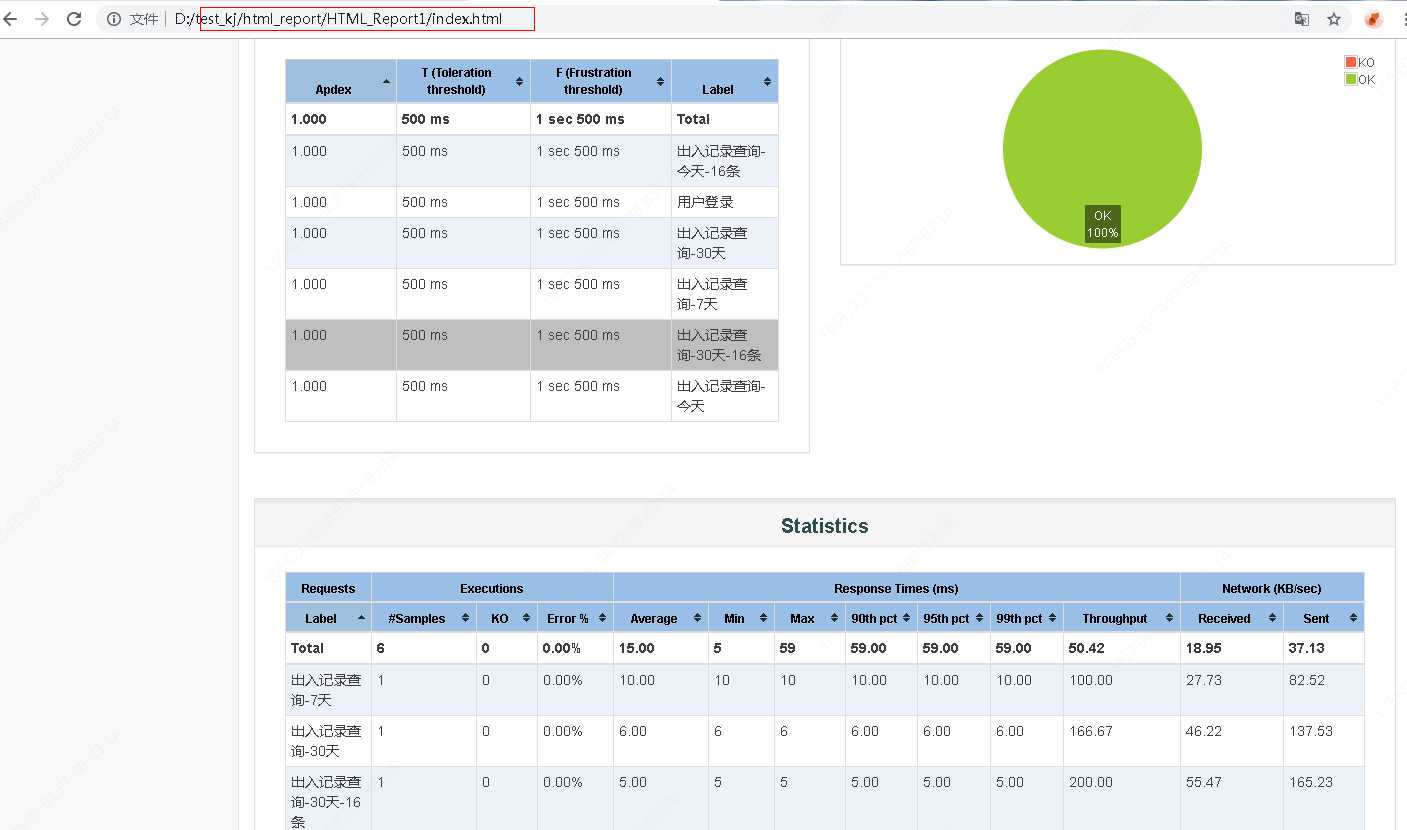
Task: Click the Response Times (ms) group header
Action: [896, 588]
